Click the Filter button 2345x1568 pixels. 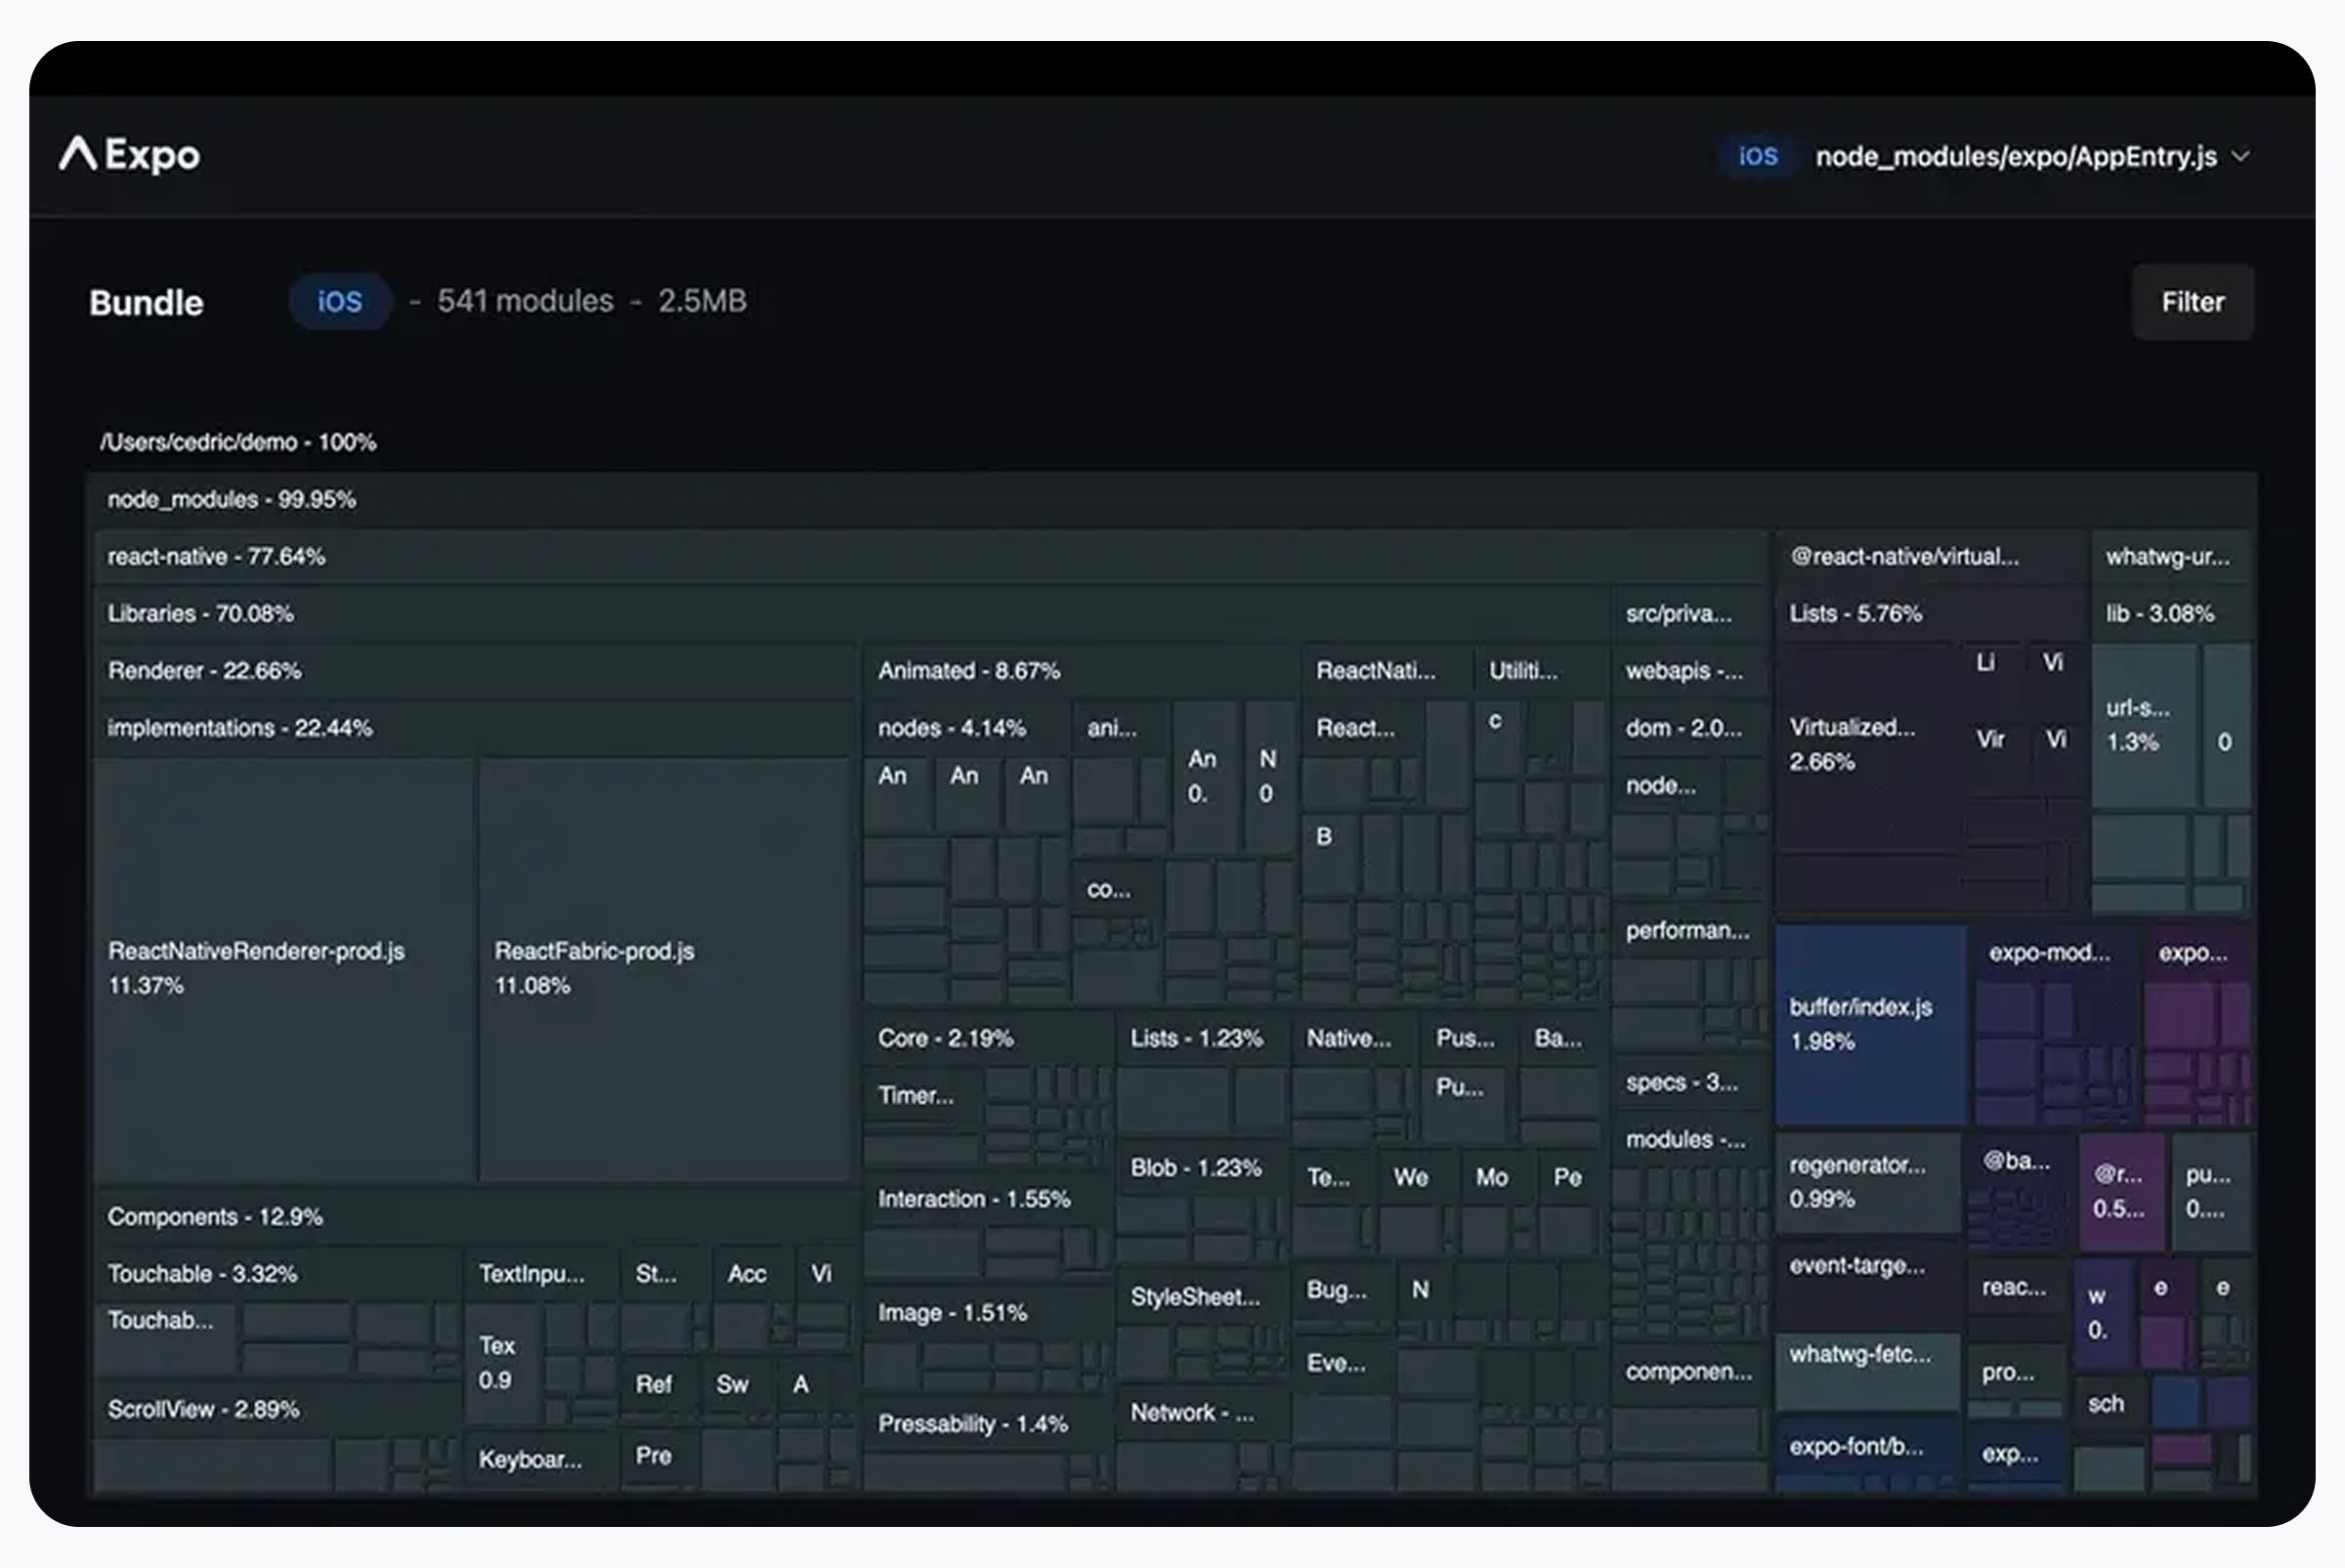pyautogui.click(x=2192, y=302)
